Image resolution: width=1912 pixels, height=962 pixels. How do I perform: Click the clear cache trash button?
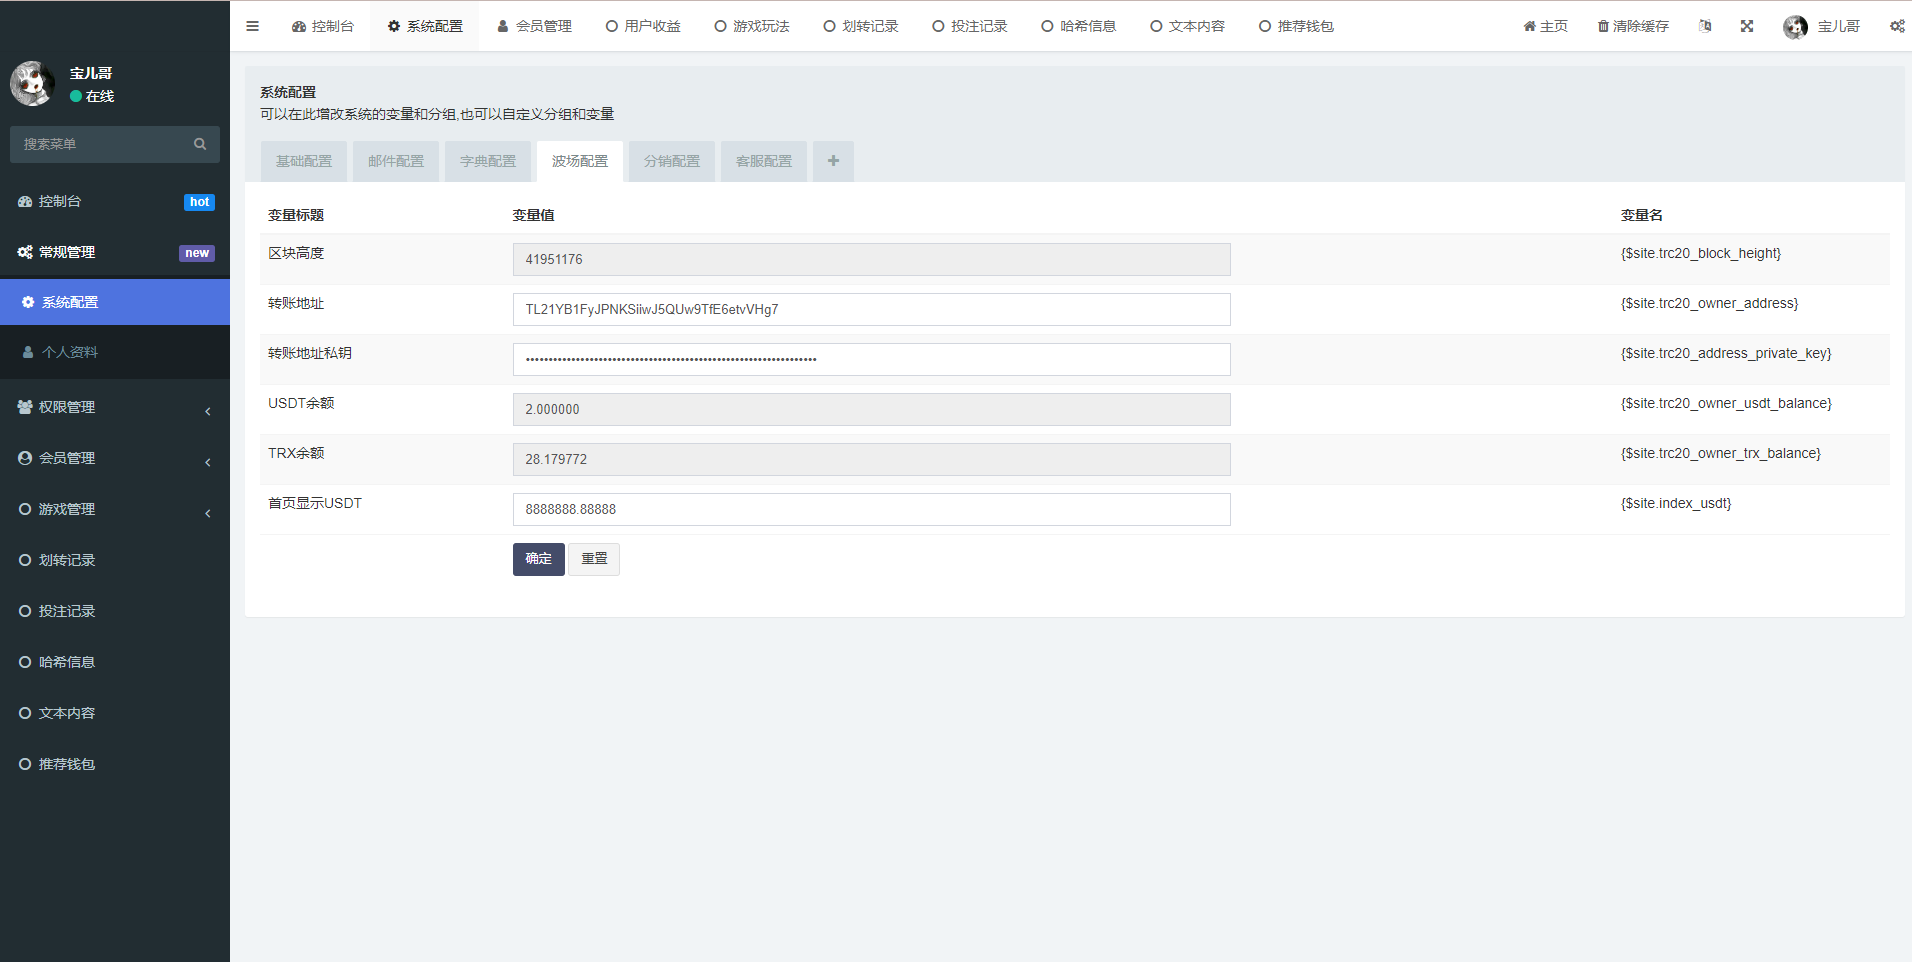[x=1633, y=26]
